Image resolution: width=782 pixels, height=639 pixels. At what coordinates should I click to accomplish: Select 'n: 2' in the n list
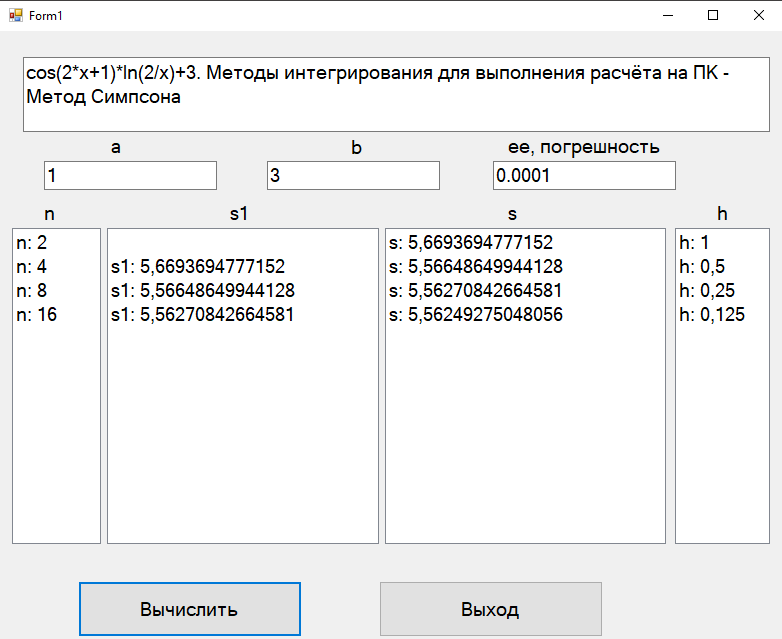(x=56, y=242)
